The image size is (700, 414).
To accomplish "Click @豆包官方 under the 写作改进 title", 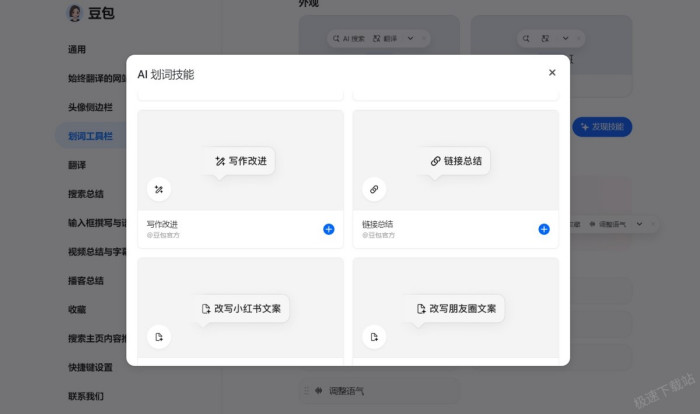I will [163, 235].
